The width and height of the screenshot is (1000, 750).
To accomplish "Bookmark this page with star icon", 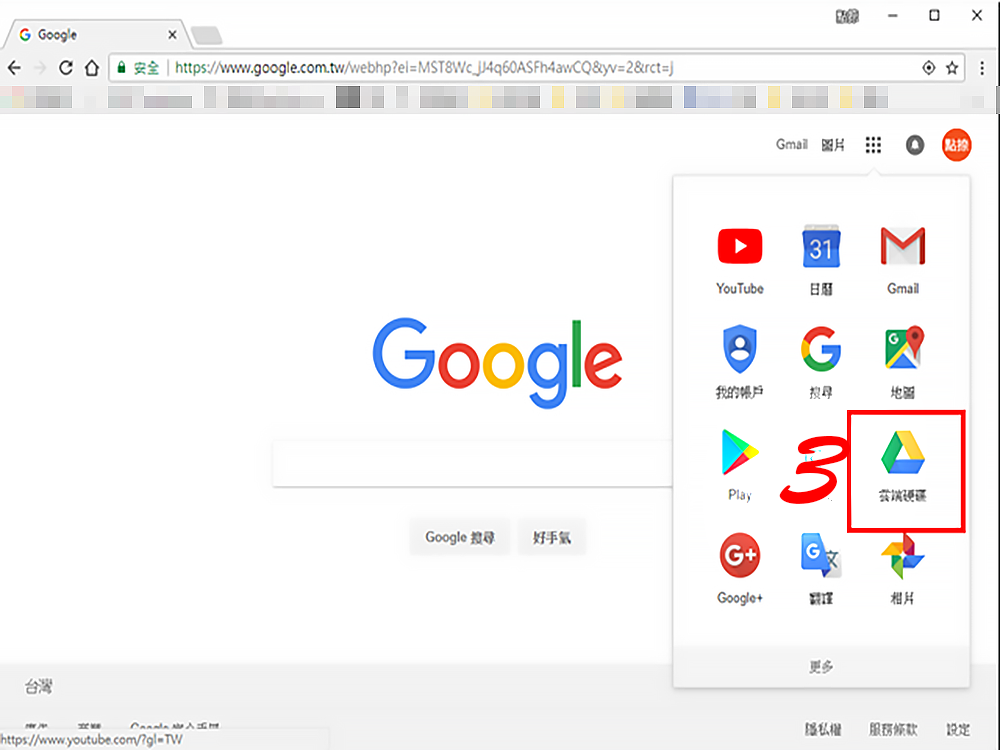I will pyautogui.click(x=952, y=68).
